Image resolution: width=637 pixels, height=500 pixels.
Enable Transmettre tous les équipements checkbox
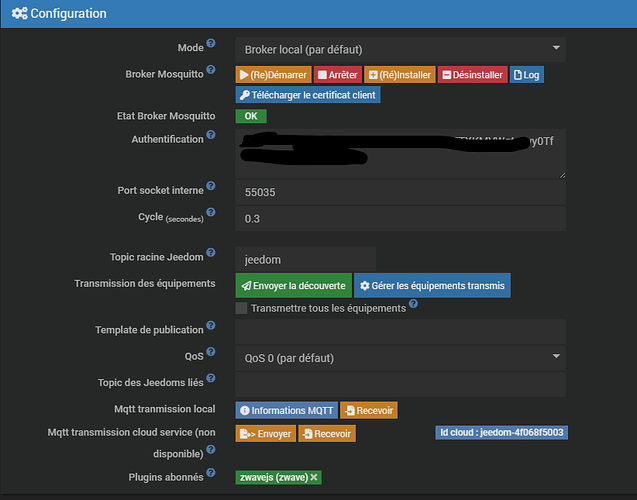pos(241,309)
